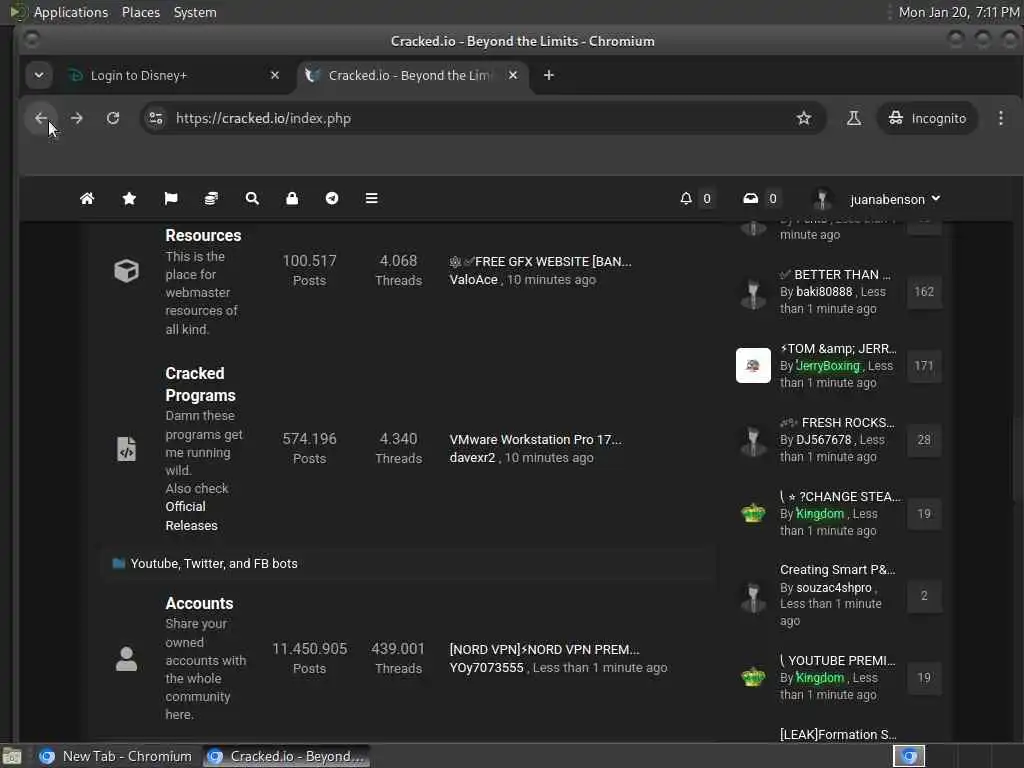
Task: Select the Cracked.io browser tab
Action: pos(413,75)
